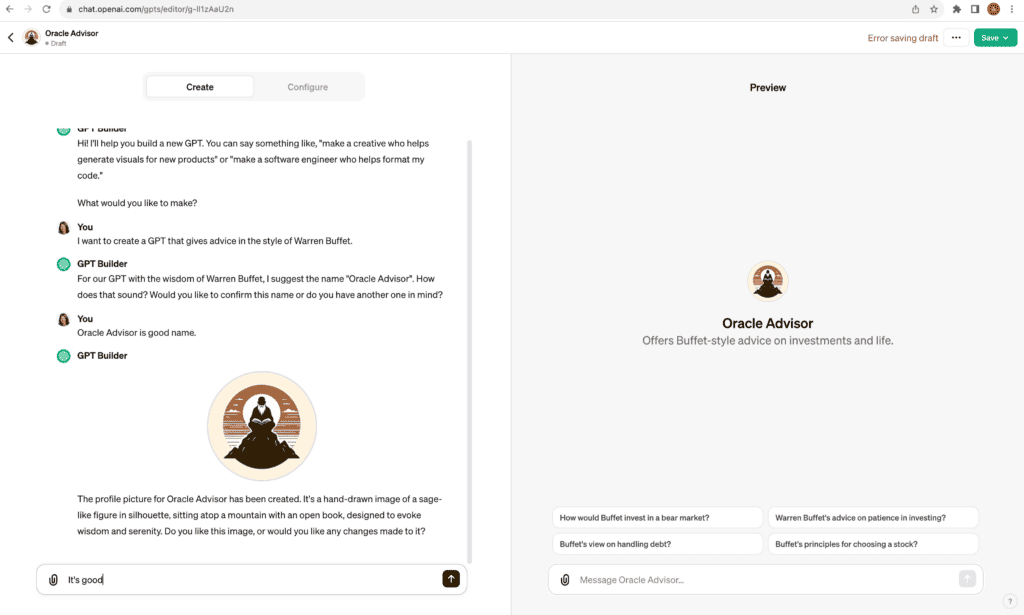This screenshot has height=615, width=1024.
Task: Reload the page
Action: coord(46,9)
